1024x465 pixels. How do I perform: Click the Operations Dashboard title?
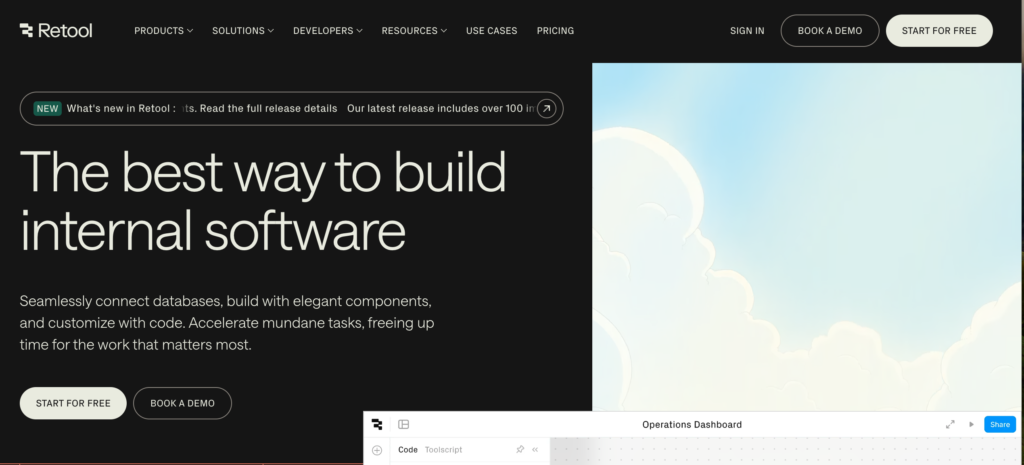(x=692, y=425)
